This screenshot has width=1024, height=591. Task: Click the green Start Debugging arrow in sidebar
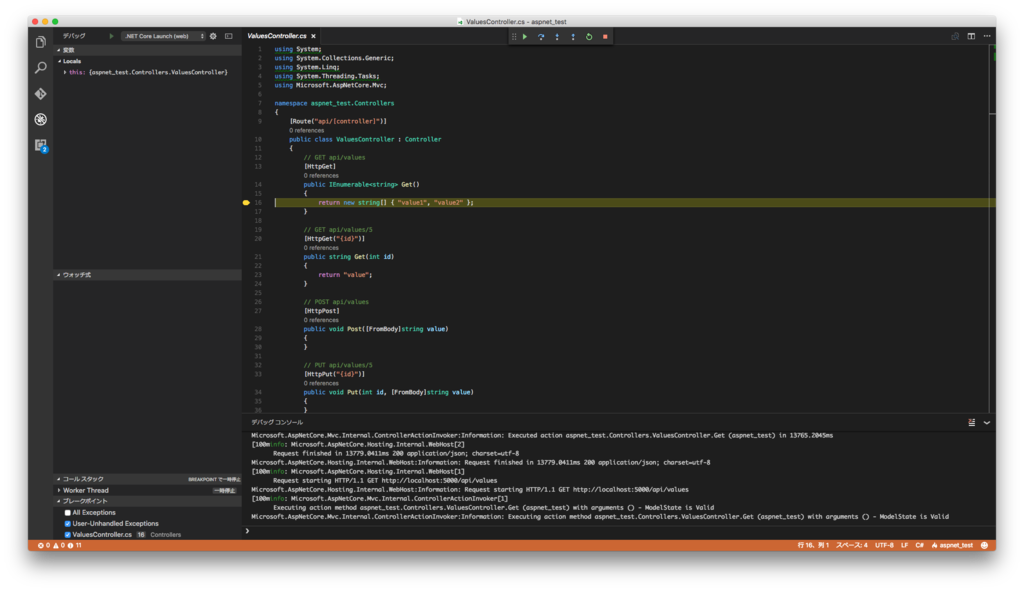pos(111,36)
